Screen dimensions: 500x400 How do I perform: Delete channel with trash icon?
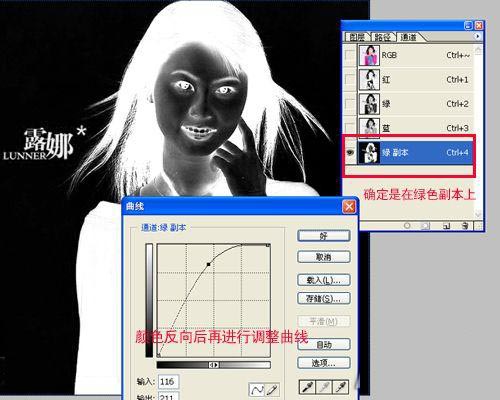click(465, 226)
